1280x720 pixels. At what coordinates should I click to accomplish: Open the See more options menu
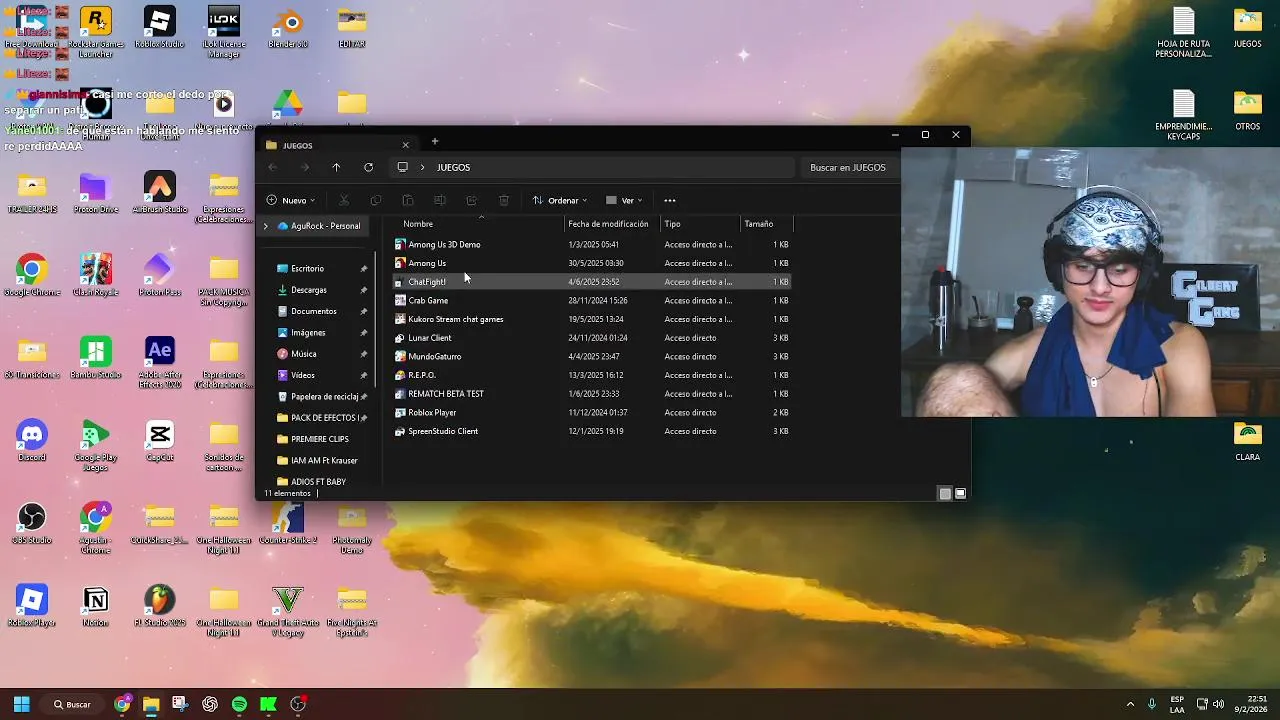[670, 200]
